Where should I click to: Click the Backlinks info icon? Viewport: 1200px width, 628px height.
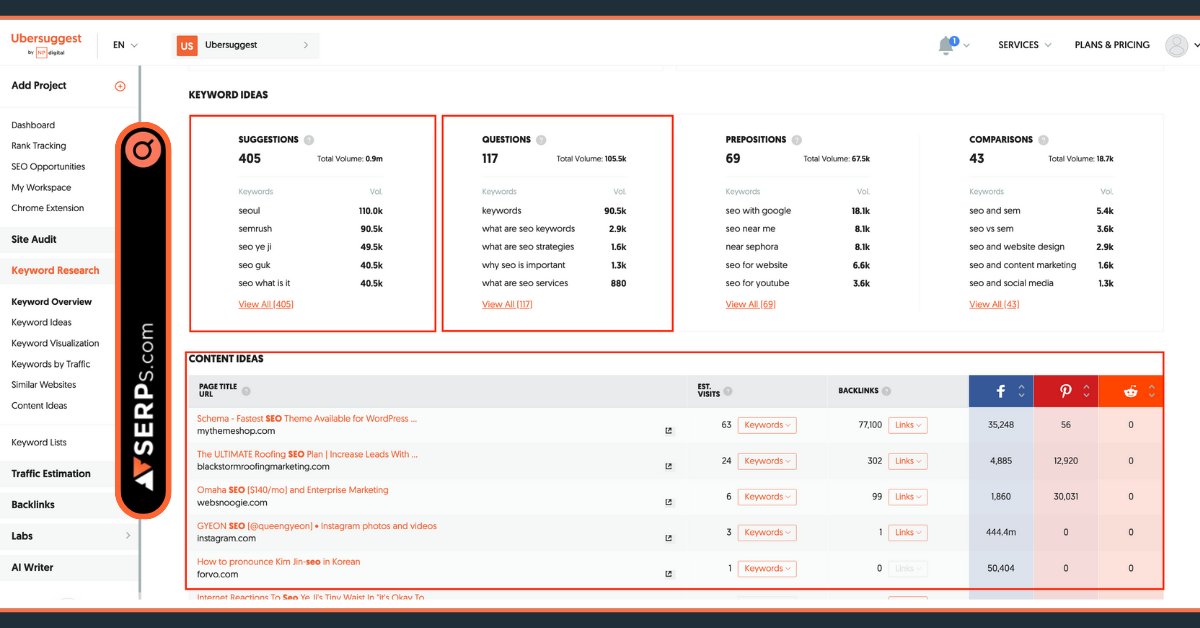(x=887, y=391)
